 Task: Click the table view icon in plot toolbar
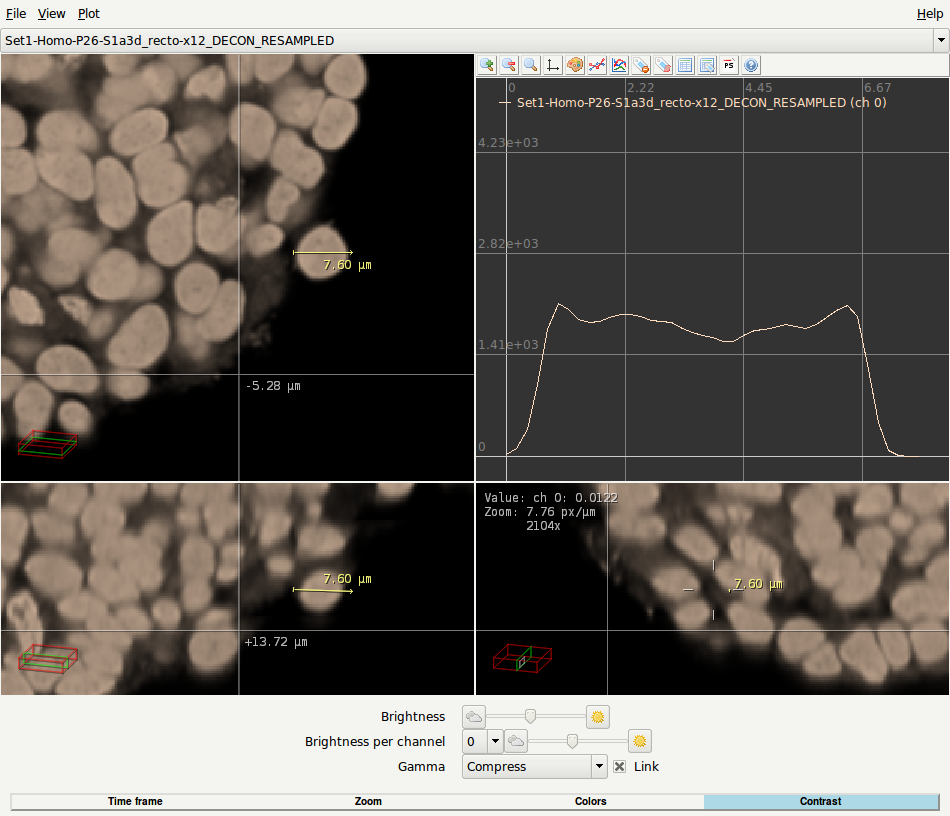click(x=685, y=65)
